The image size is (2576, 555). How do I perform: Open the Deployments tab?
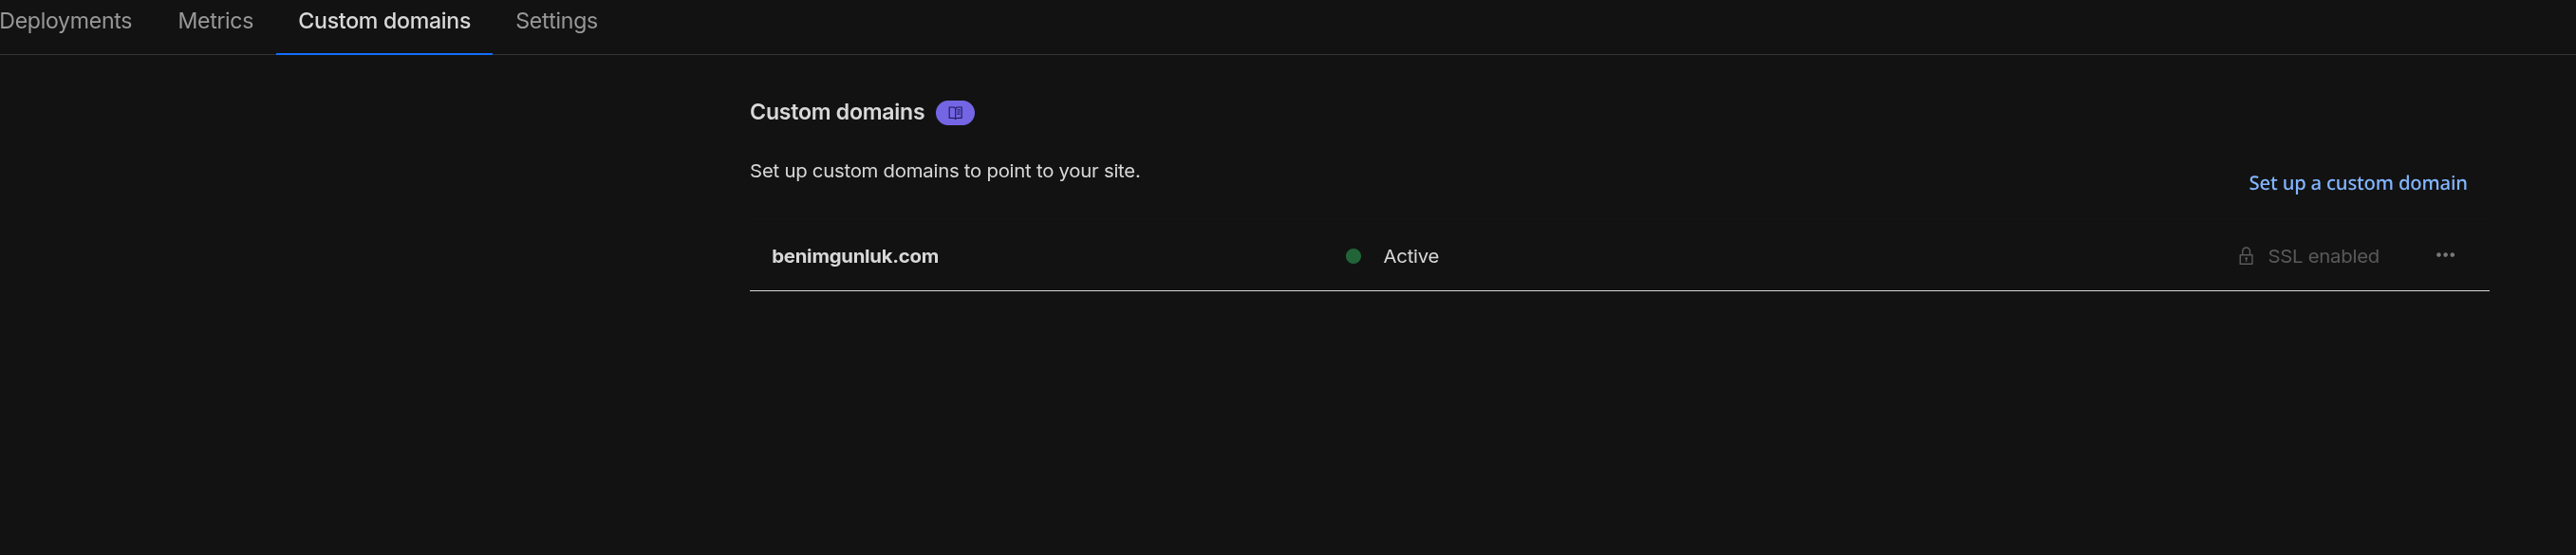65,21
